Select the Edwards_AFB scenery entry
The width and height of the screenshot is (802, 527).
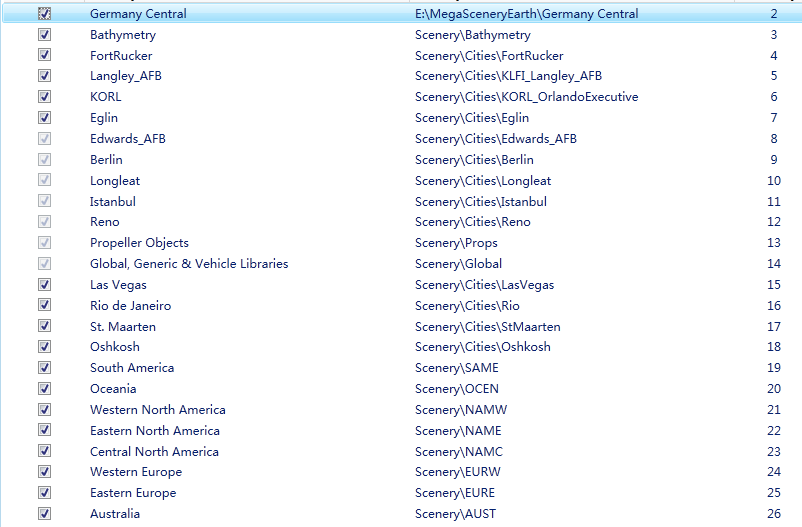[127, 139]
